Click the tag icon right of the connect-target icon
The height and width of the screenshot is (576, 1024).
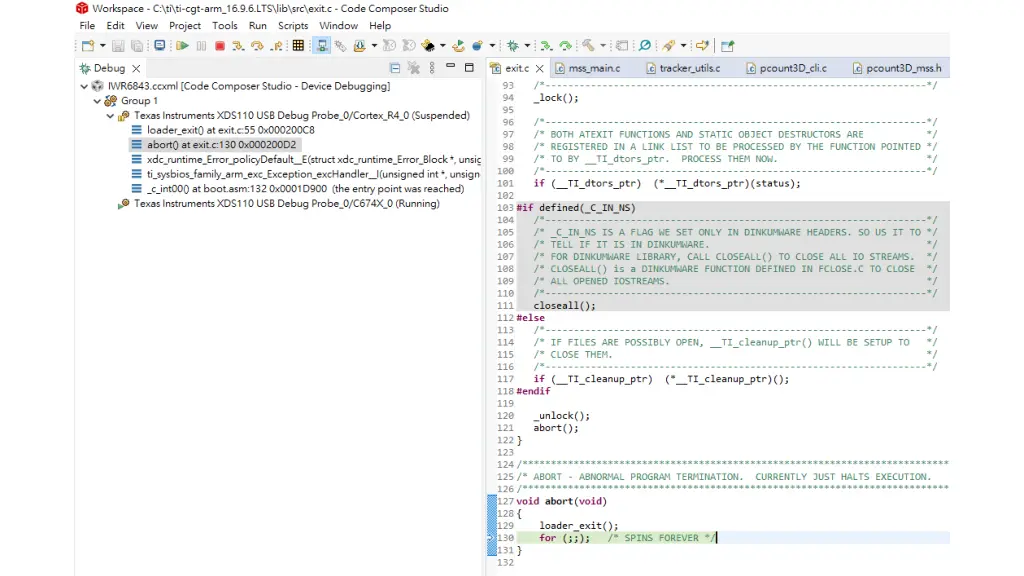pos(340,46)
